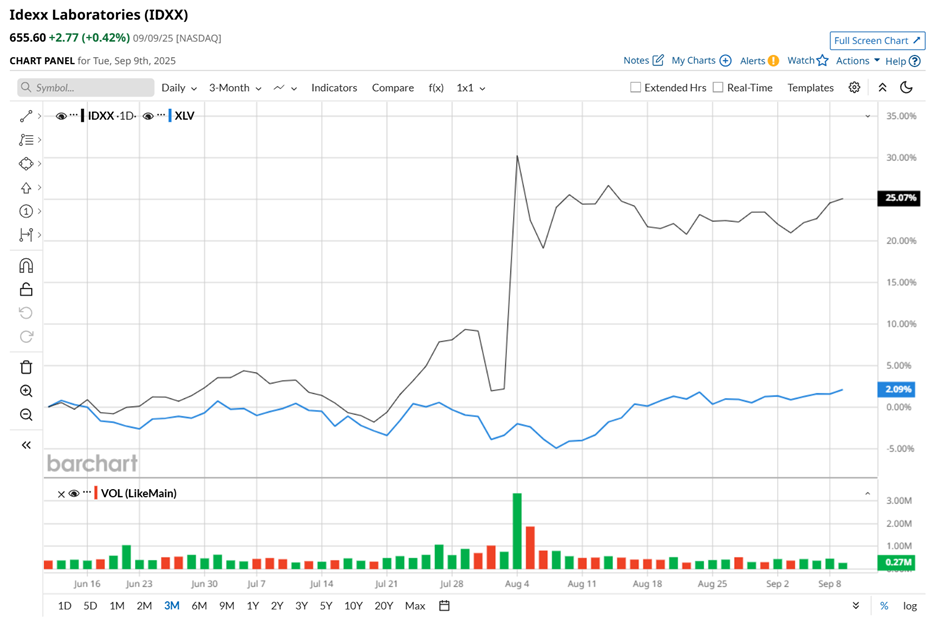Collapse the volume pane caret
The height and width of the screenshot is (621, 940).
867,494
